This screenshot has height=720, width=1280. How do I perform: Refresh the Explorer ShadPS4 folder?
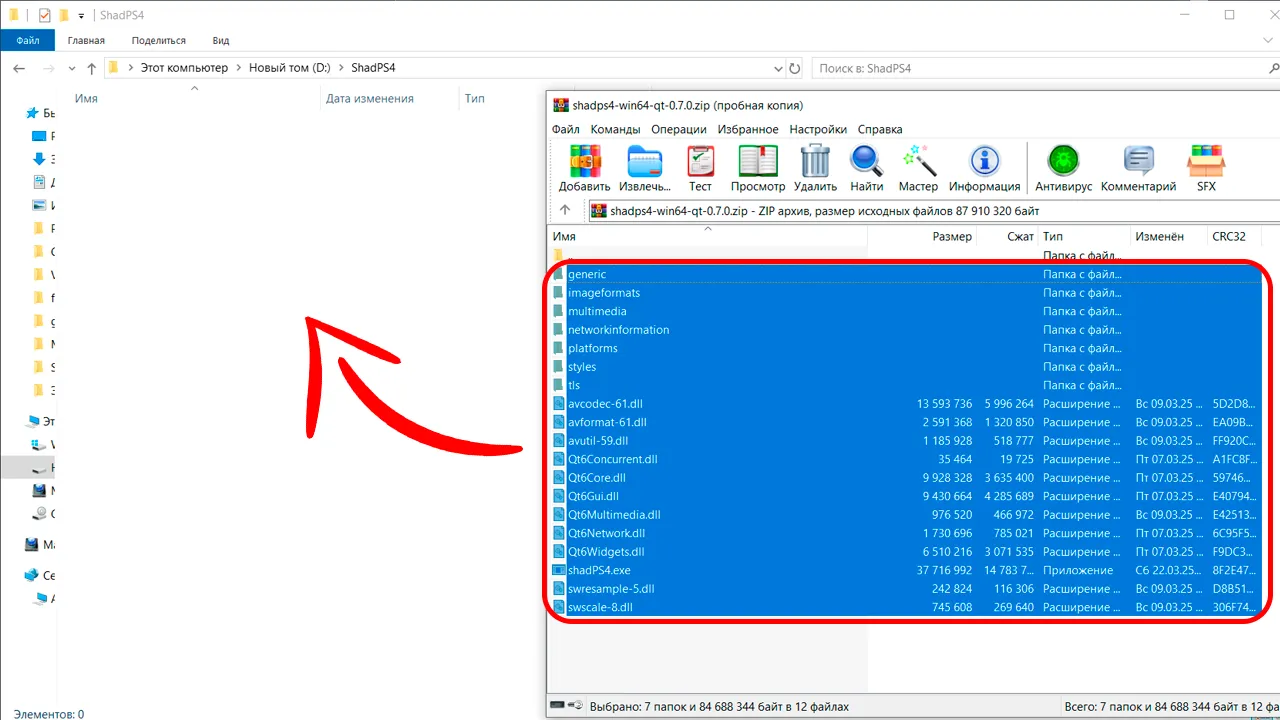pos(795,68)
